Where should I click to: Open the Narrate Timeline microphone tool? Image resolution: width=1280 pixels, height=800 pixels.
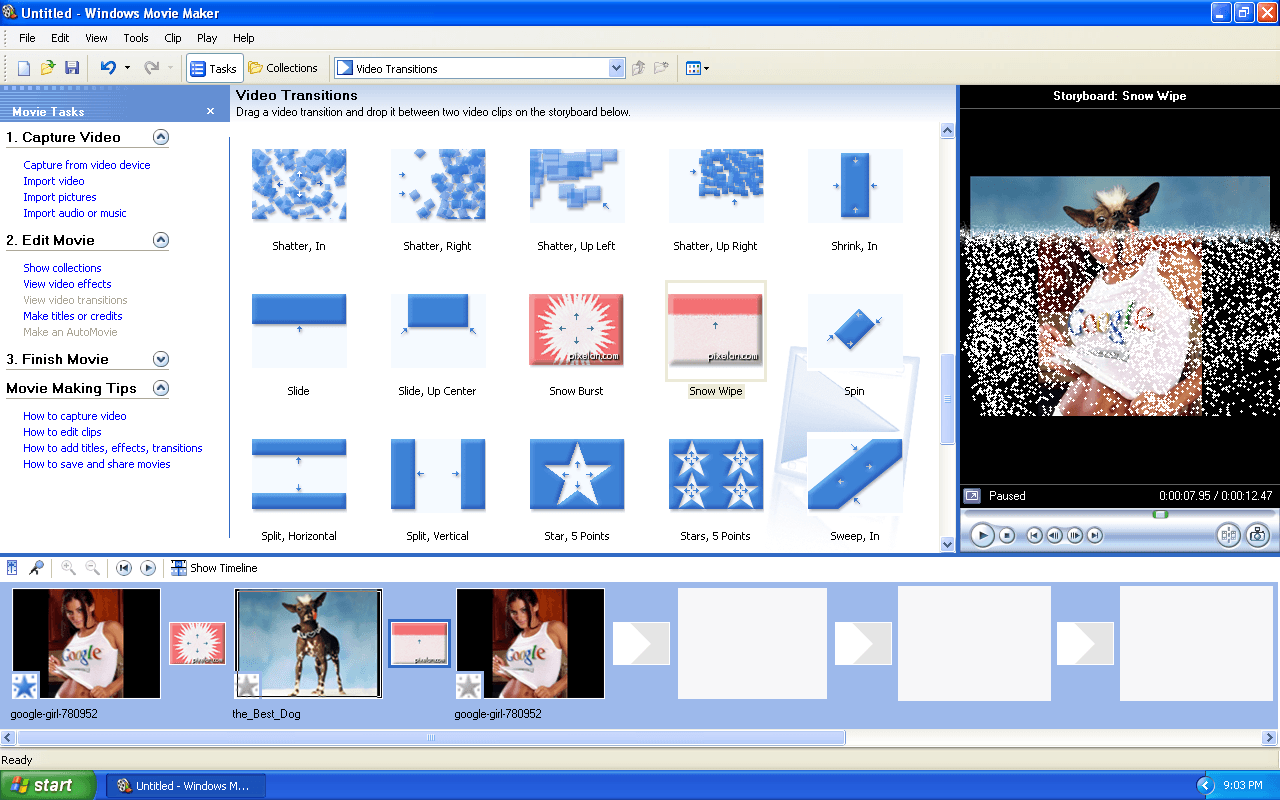[36, 568]
